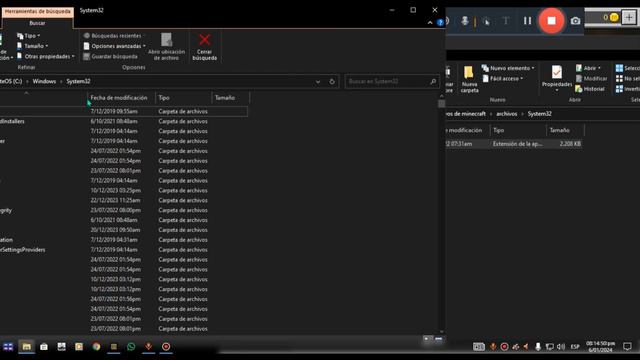The image size is (640, 360).
Task: Open Fácil acceso dropdown in back window
Action: (x=502, y=78)
